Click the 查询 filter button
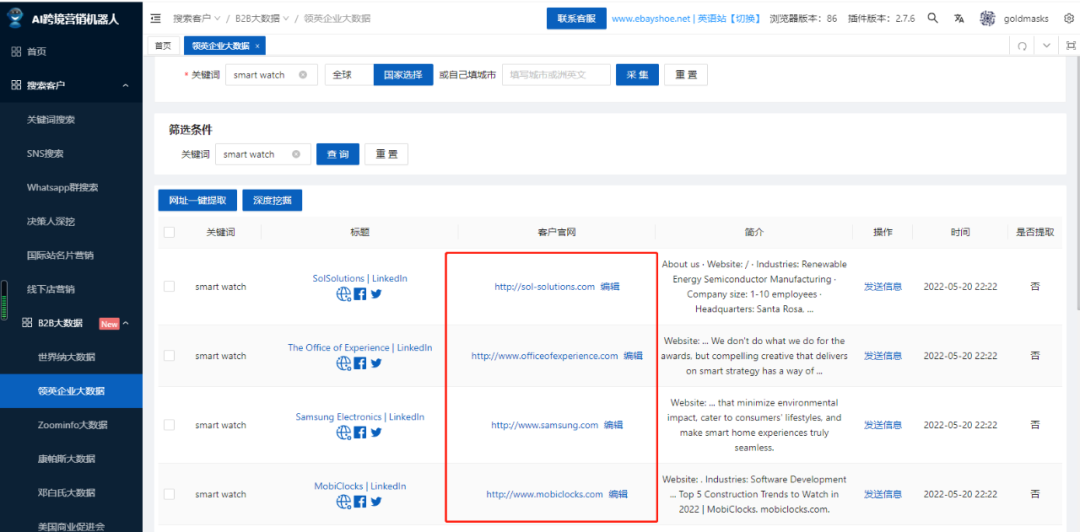The image size is (1080, 532). [338, 154]
